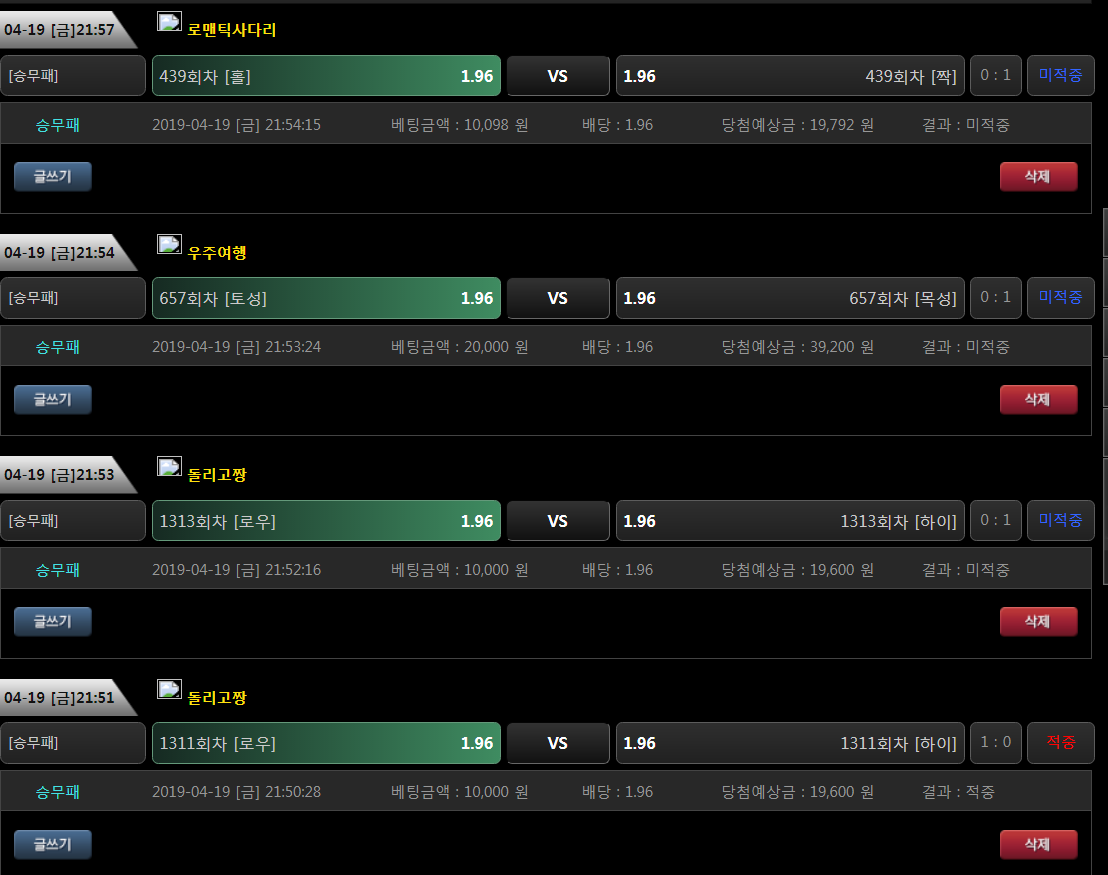This screenshot has width=1108, height=875.
Task: Click 글쓰기 under the 우주여행 bet
Action: pos(53,399)
